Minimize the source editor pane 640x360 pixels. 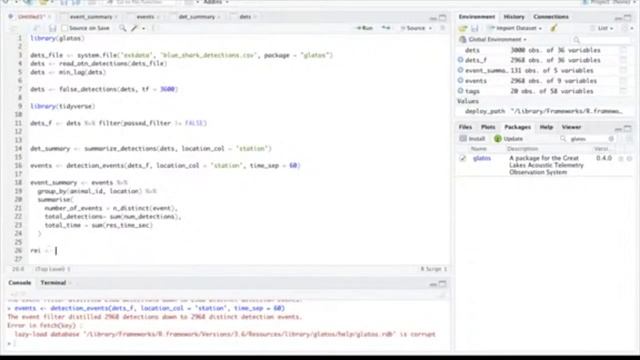433,18
